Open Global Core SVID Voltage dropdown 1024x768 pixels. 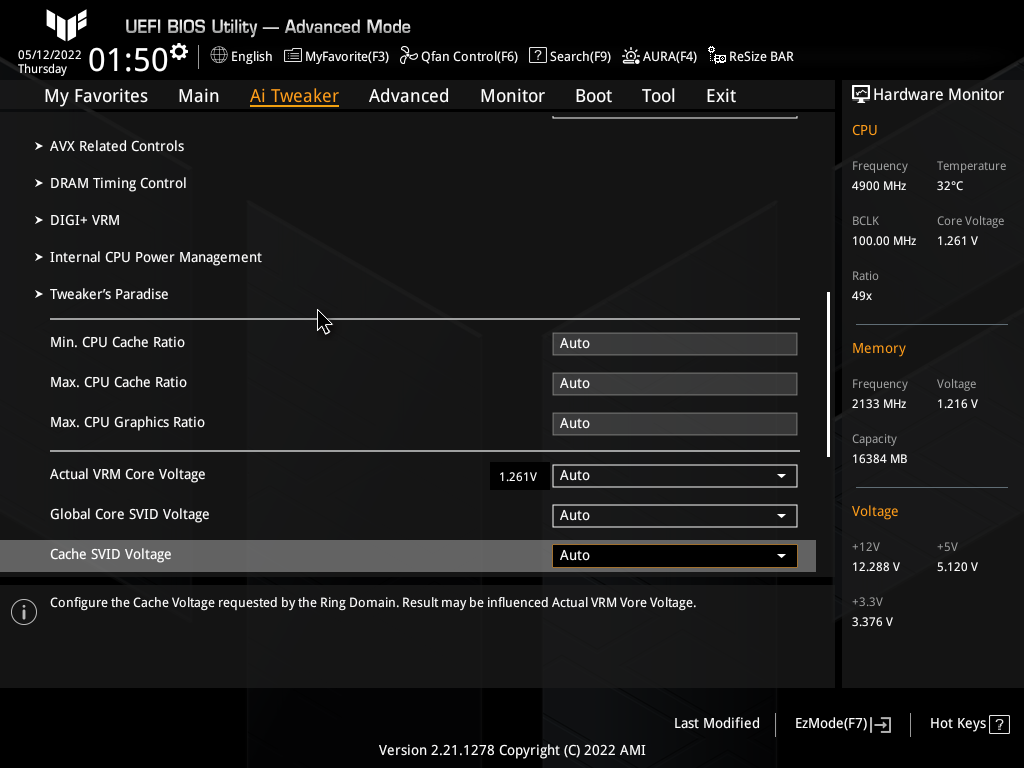675,516
